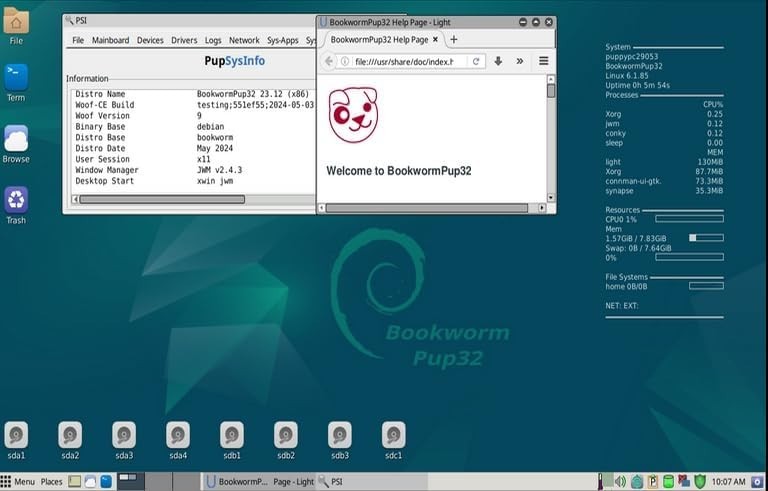Click the green shield firewall tray icon
768x491 pixels.
(x=700, y=482)
